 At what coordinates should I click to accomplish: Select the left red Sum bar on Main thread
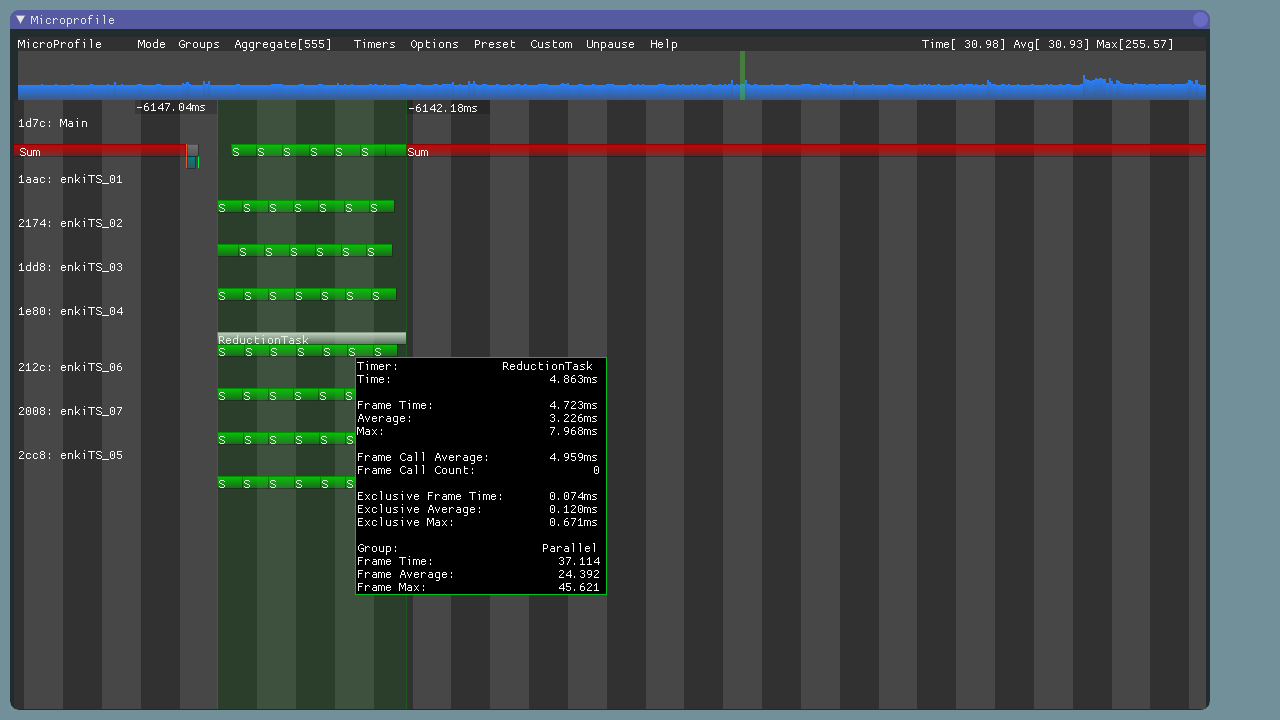[100, 151]
